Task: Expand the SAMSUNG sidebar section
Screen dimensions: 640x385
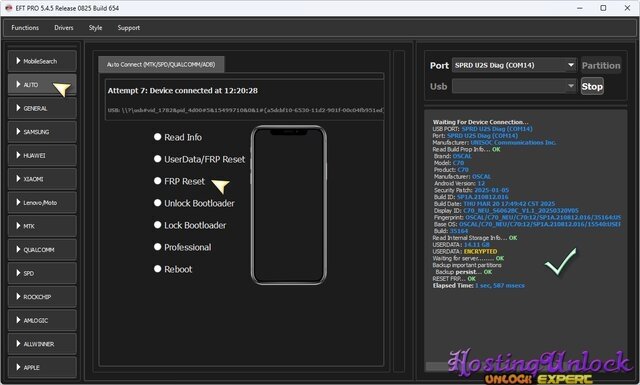Action: [42, 132]
